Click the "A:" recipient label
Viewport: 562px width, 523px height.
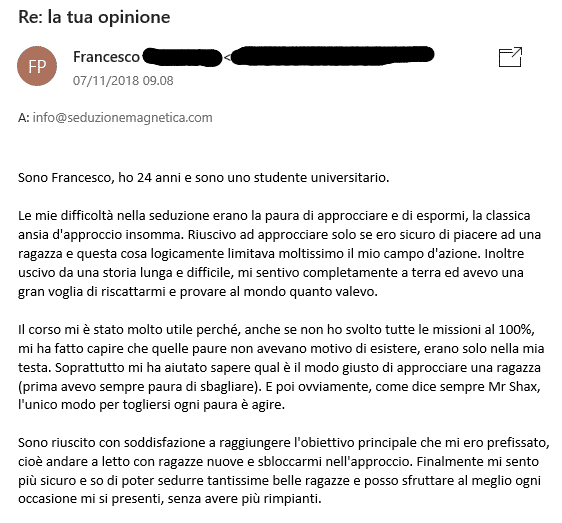click(24, 118)
